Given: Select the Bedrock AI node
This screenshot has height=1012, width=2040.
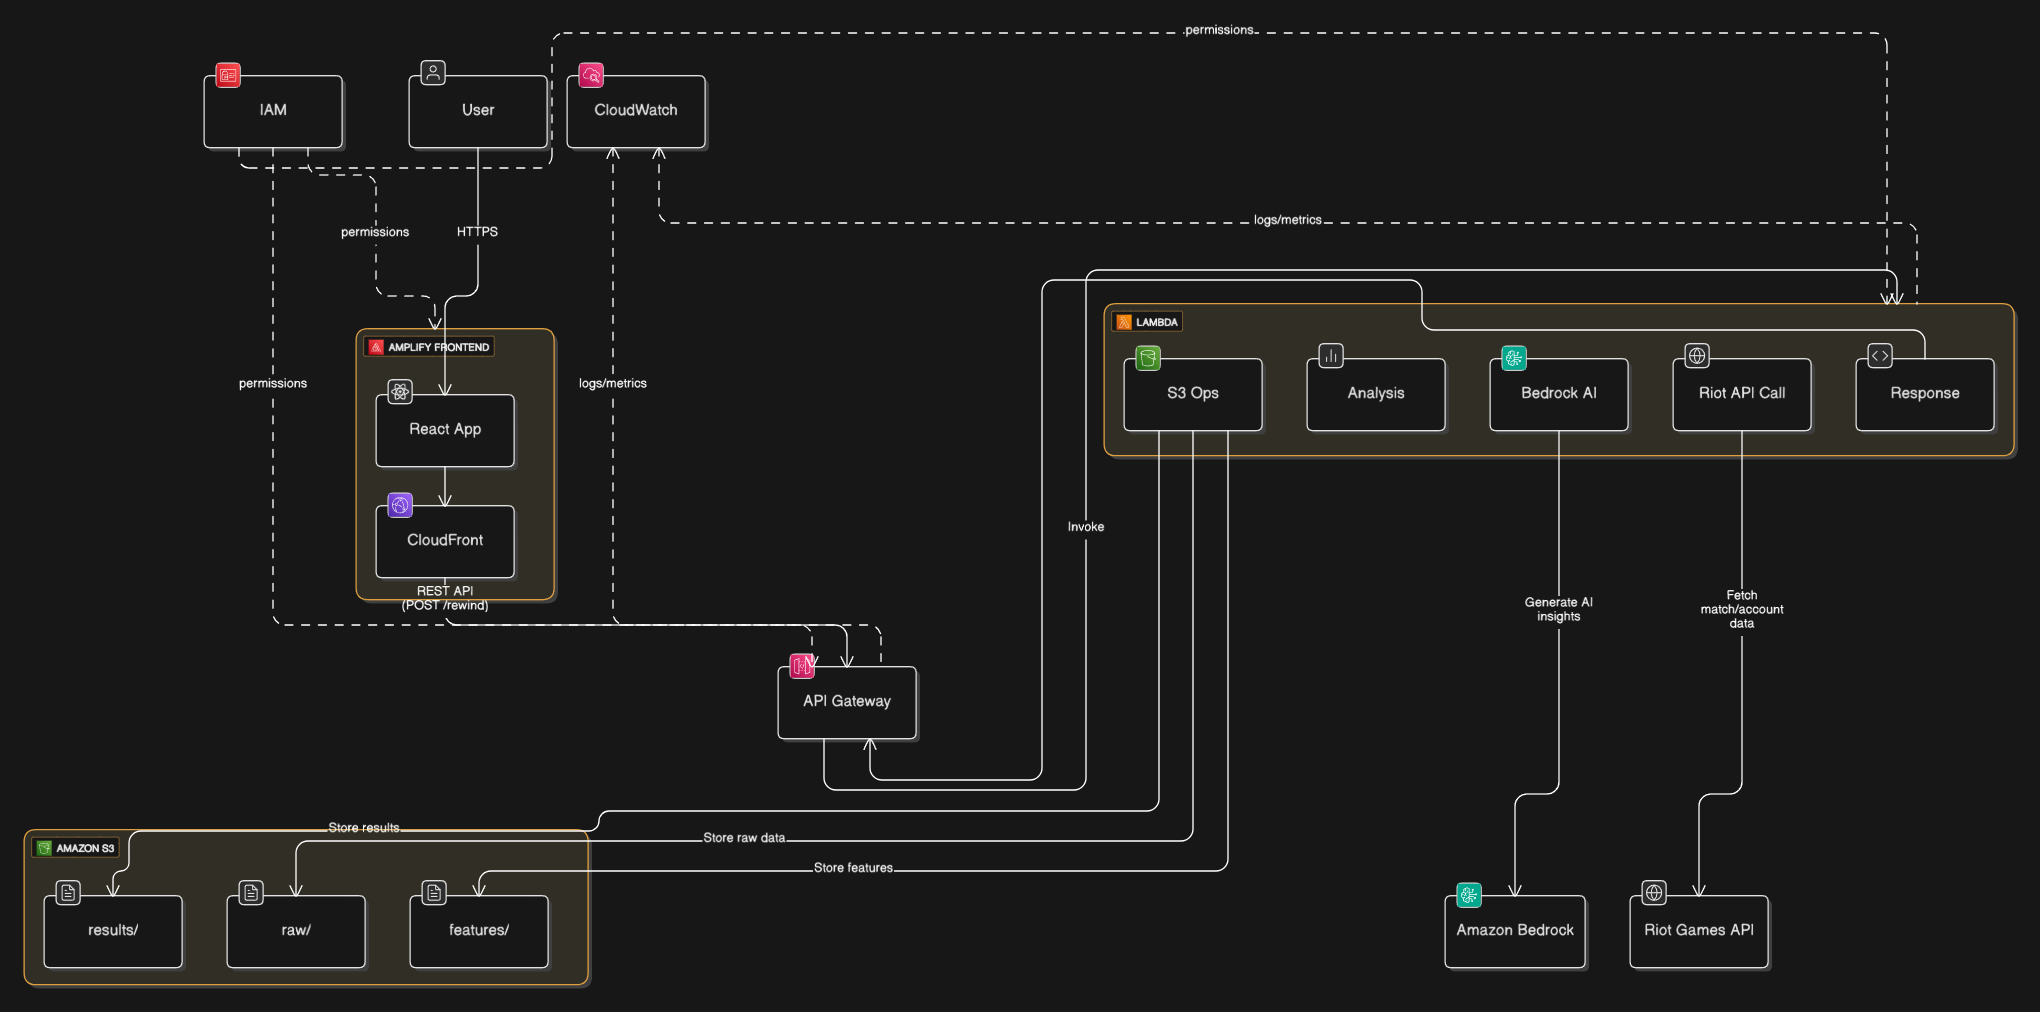Looking at the screenshot, I should pyautogui.click(x=1559, y=394).
